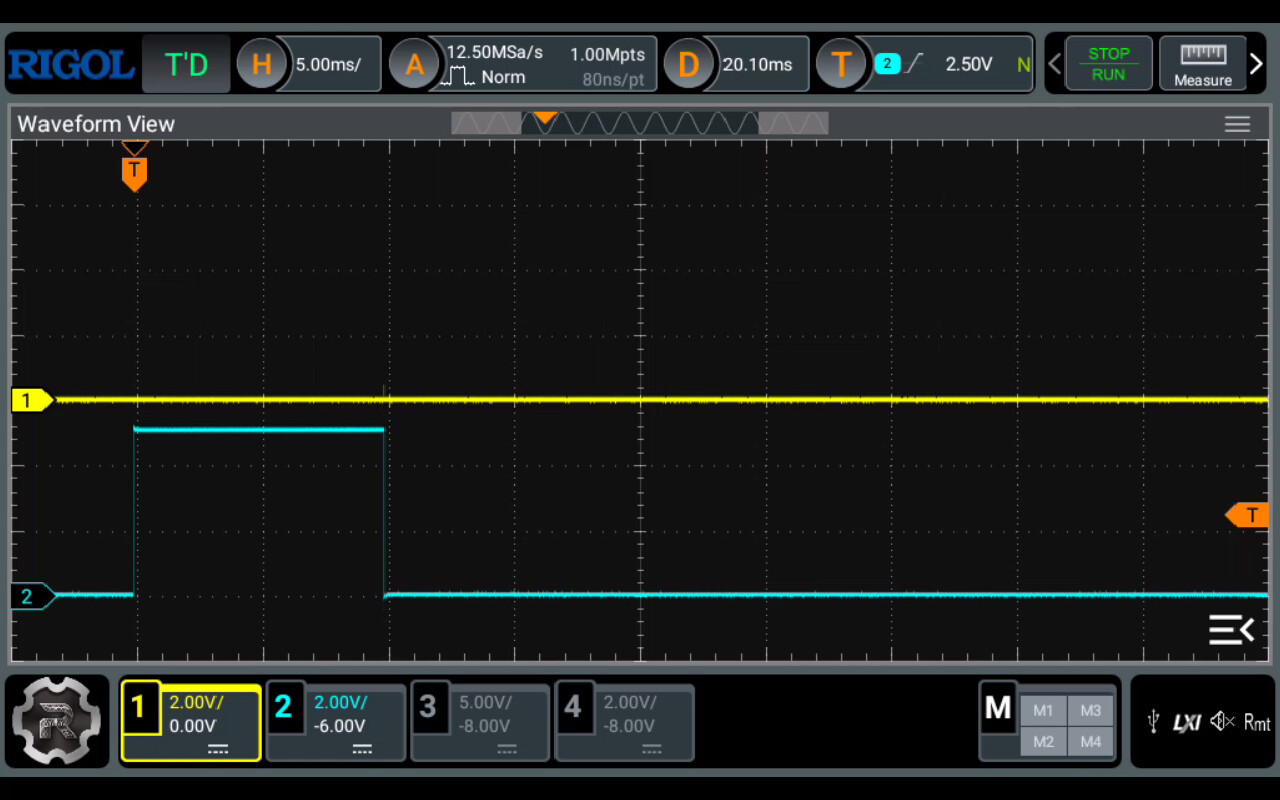The image size is (1280, 800).
Task: Select the 20.10ms delay value
Action: [757, 65]
